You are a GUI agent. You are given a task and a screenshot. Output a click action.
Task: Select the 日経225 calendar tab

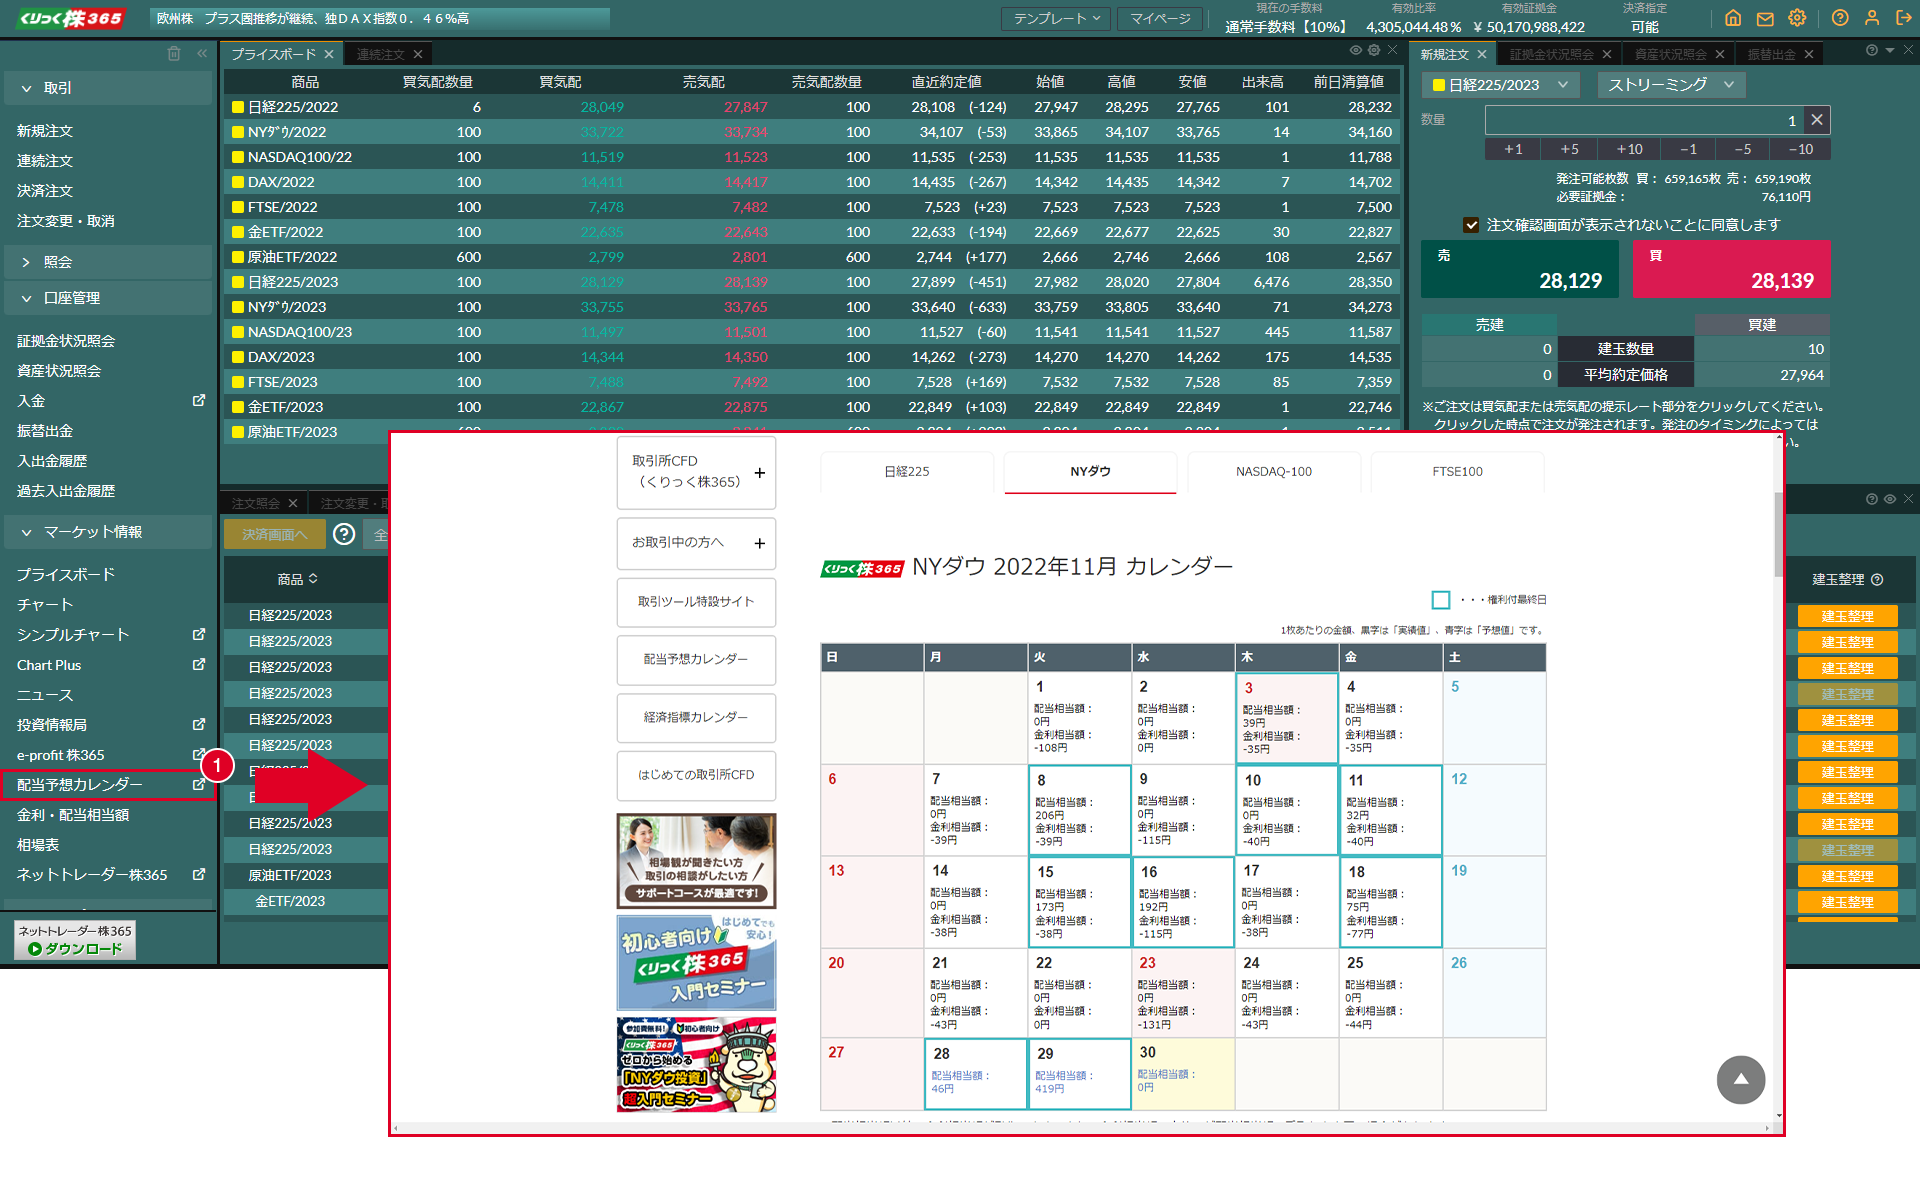click(907, 472)
